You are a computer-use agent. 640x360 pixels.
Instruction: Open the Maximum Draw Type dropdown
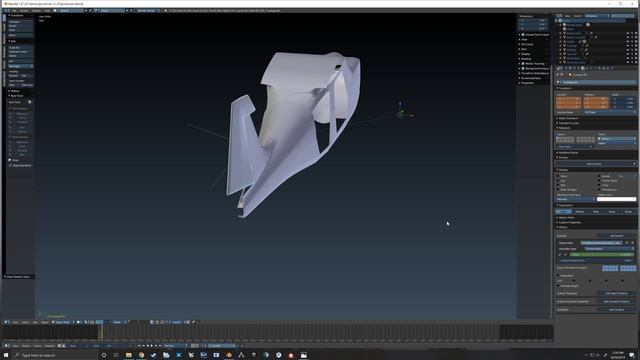pyautogui.click(x=576, y=199)
